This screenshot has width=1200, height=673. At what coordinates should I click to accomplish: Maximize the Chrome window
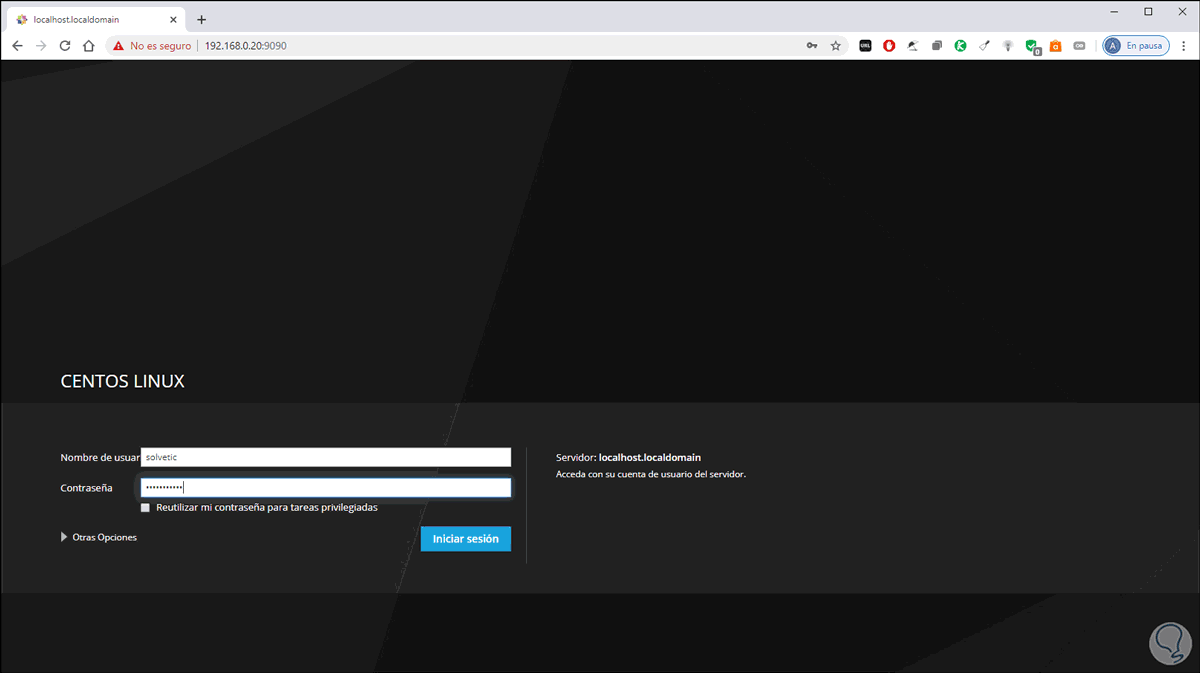pos(1148,11)
